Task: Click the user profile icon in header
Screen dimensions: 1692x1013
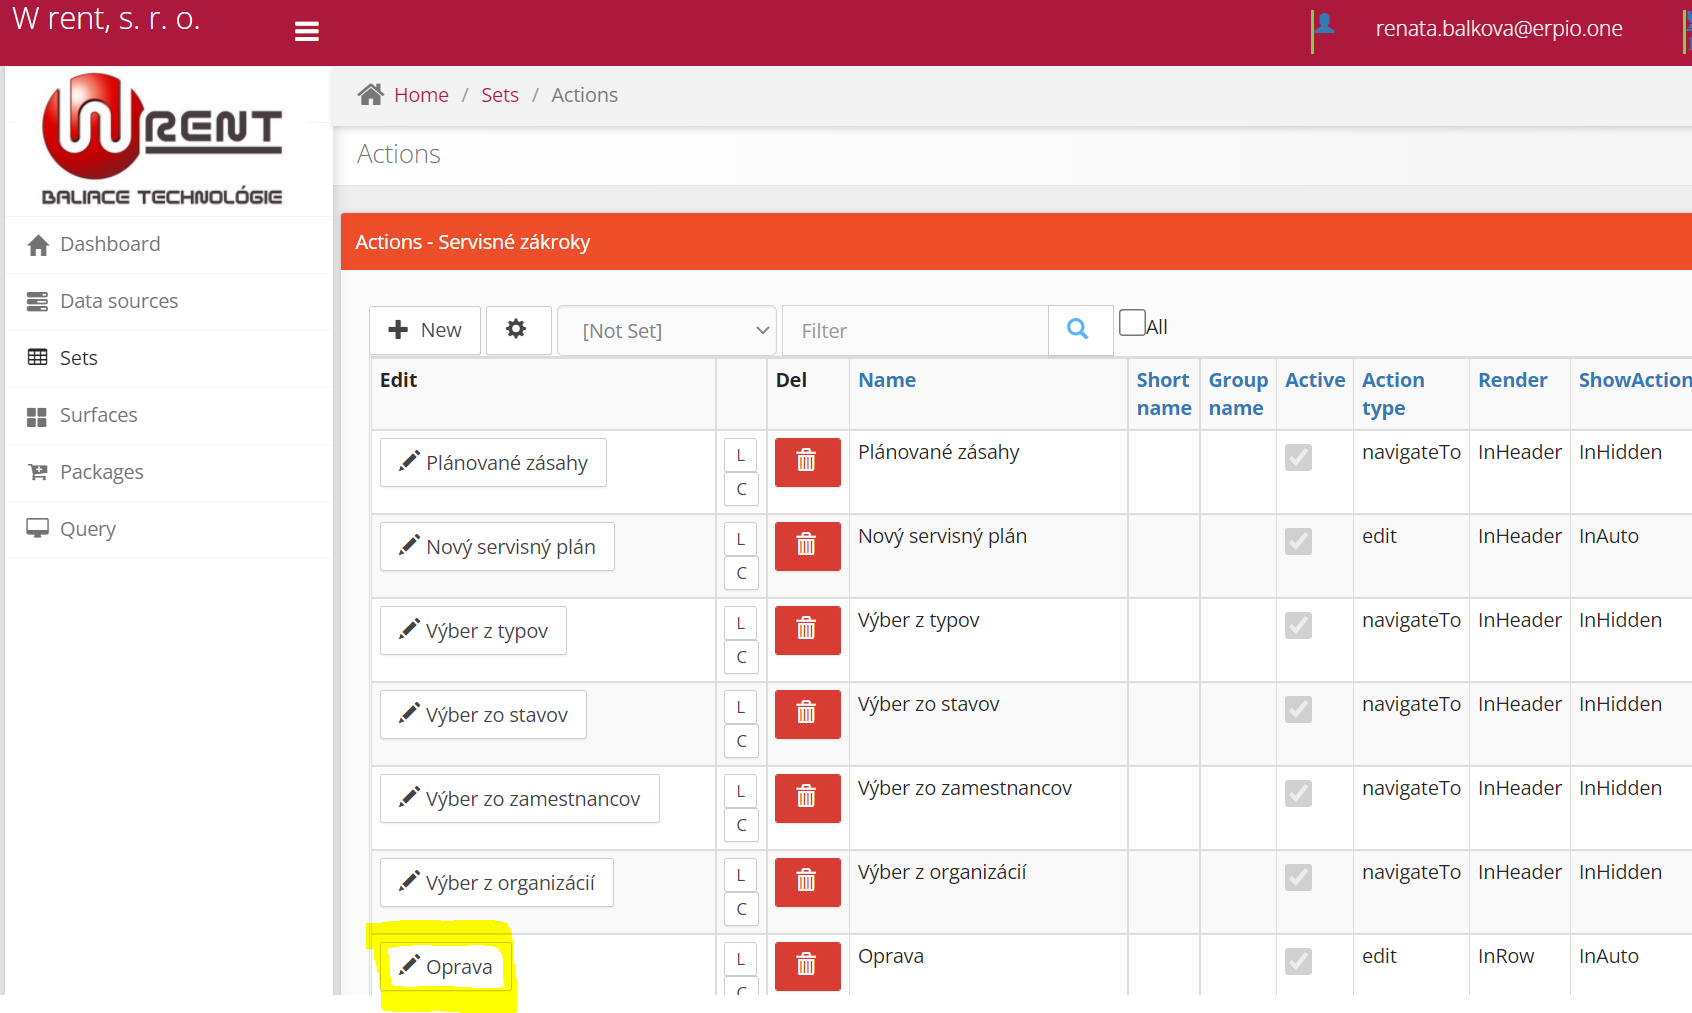Action: [x=1324, y=25]
